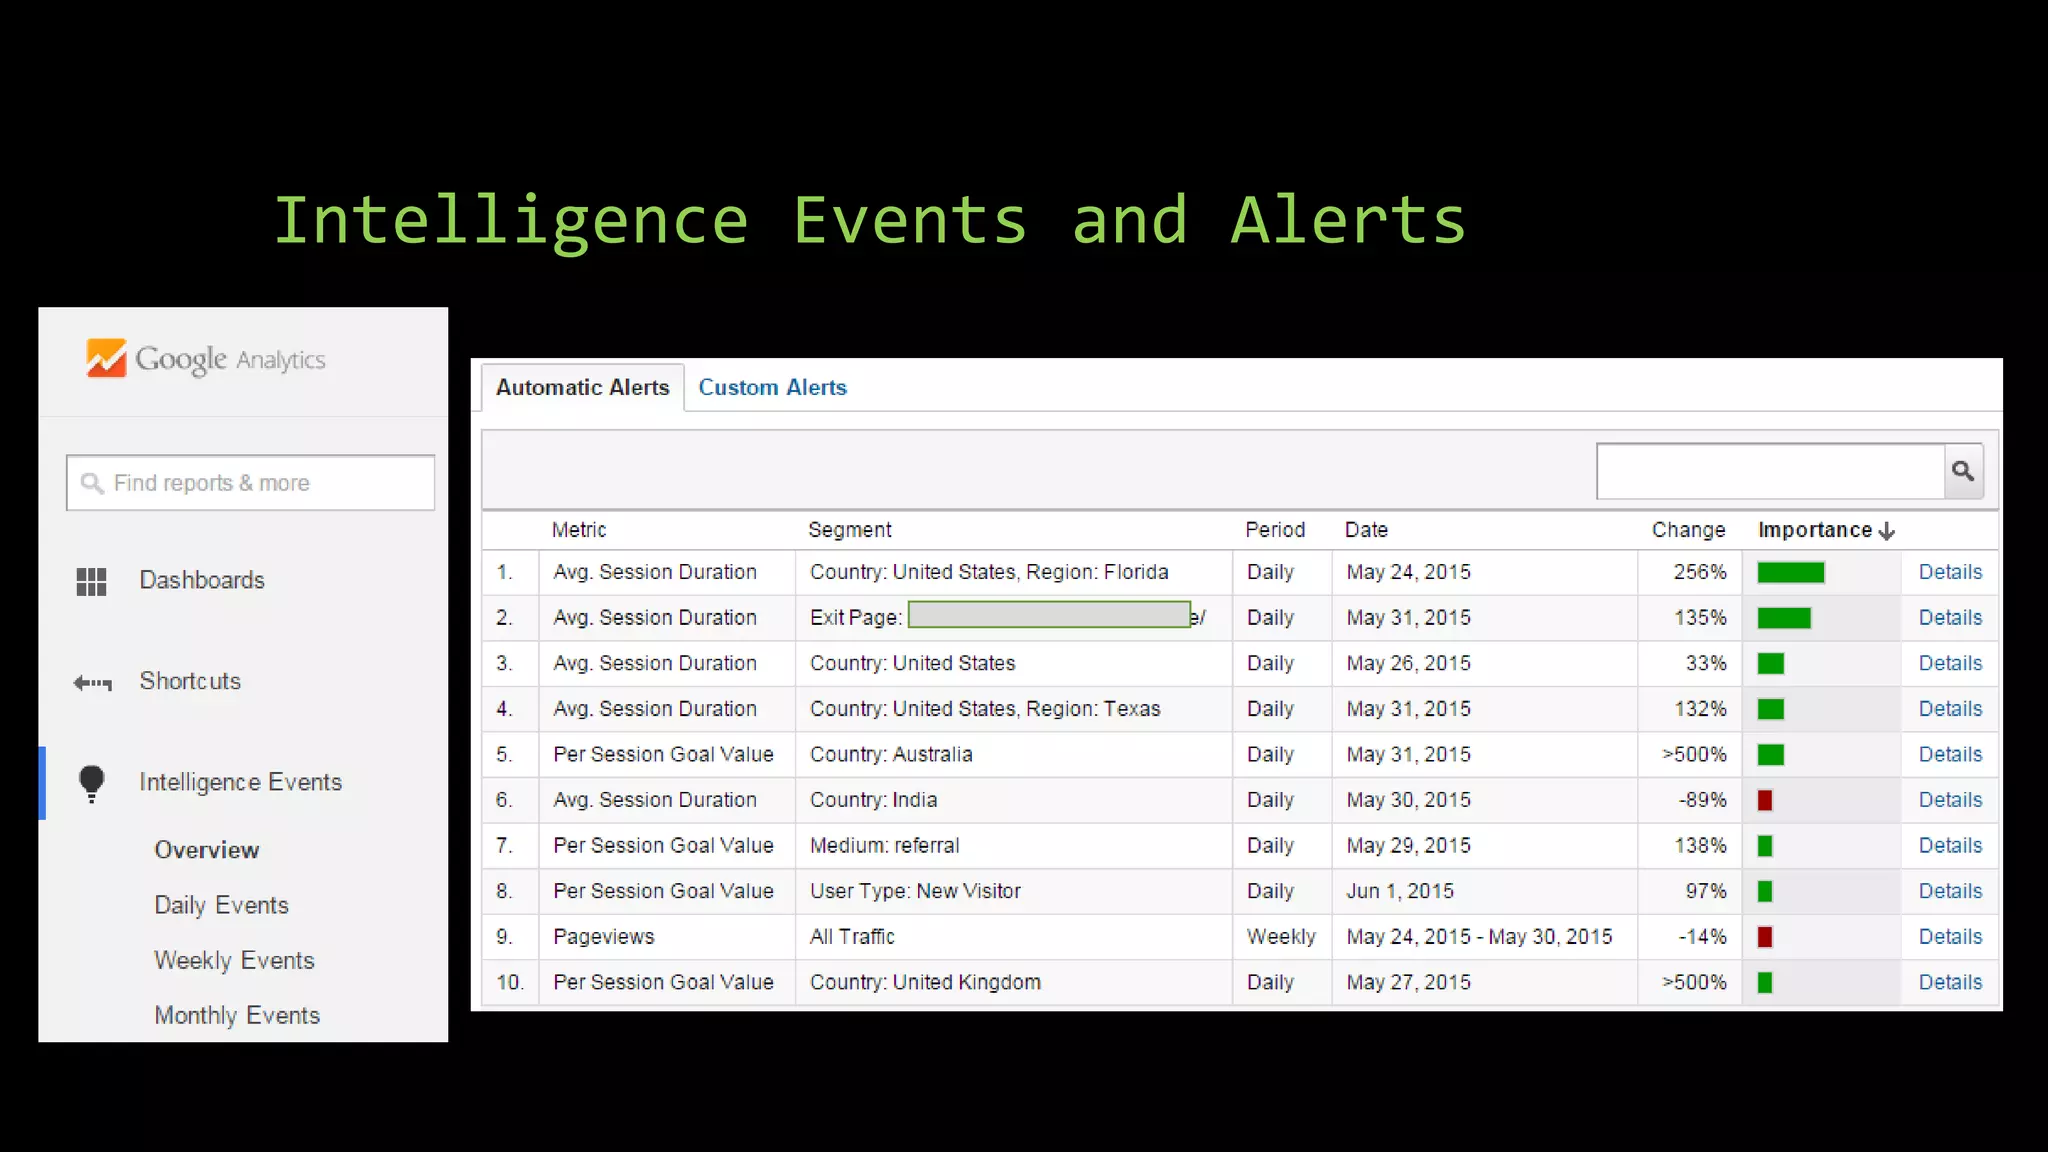Sort by the Date column header
The width and height of the screenshot is (2048, 1152).
click(x=1366, y=530)
